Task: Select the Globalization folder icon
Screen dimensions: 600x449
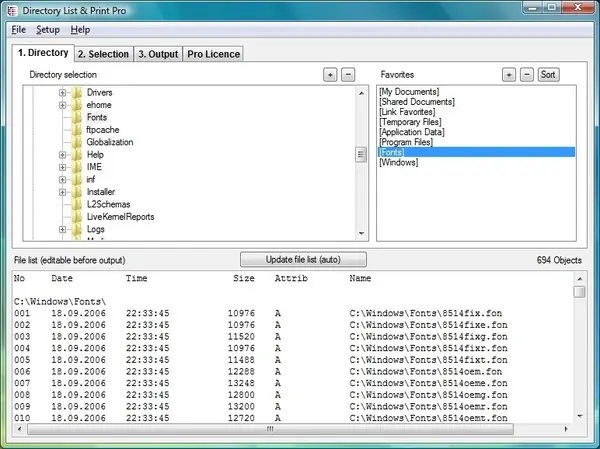Action: (x=77, y=142)
